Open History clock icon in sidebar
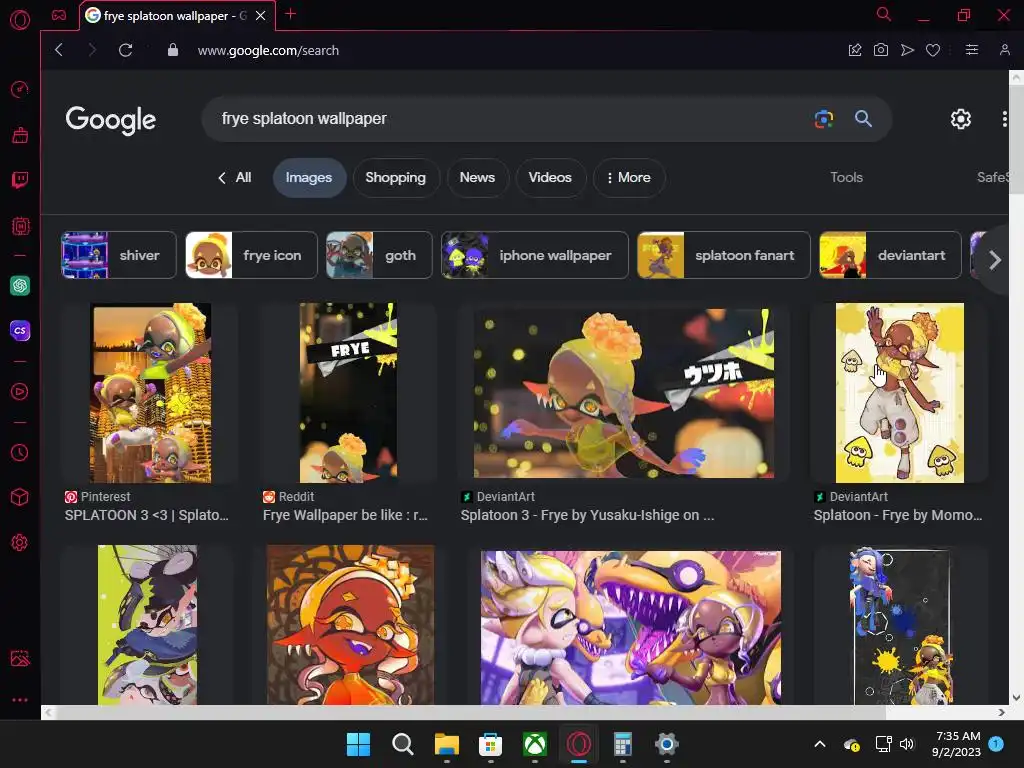This screenshot has height=768, width=1024. [x=20, y=452]
